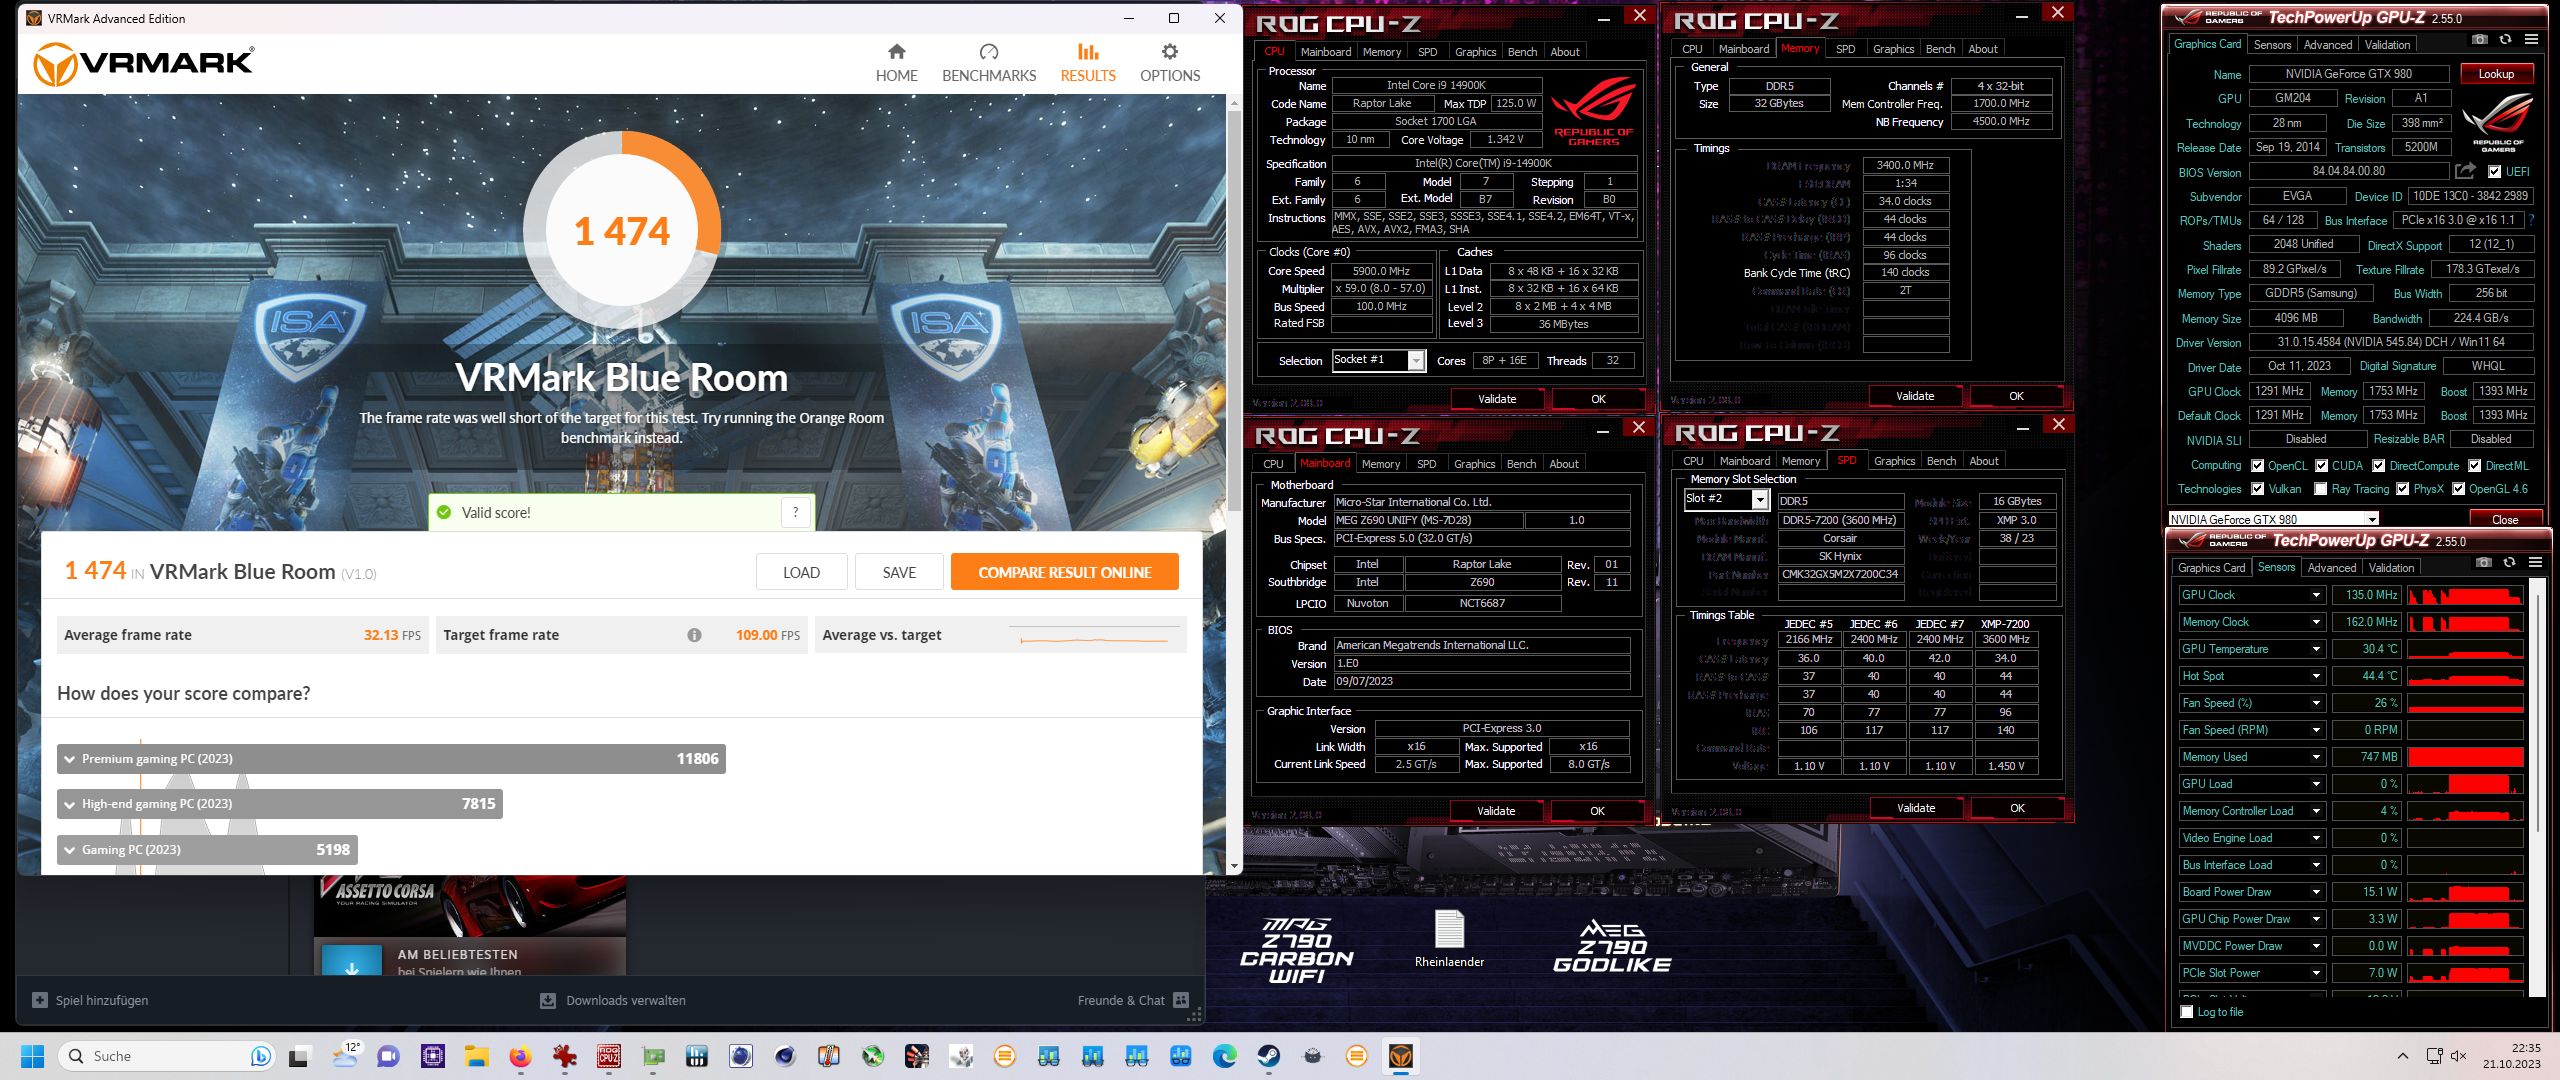
Task: Open VRMark BENCHMARKS gauge icon
Action: [x=989, y=52]
